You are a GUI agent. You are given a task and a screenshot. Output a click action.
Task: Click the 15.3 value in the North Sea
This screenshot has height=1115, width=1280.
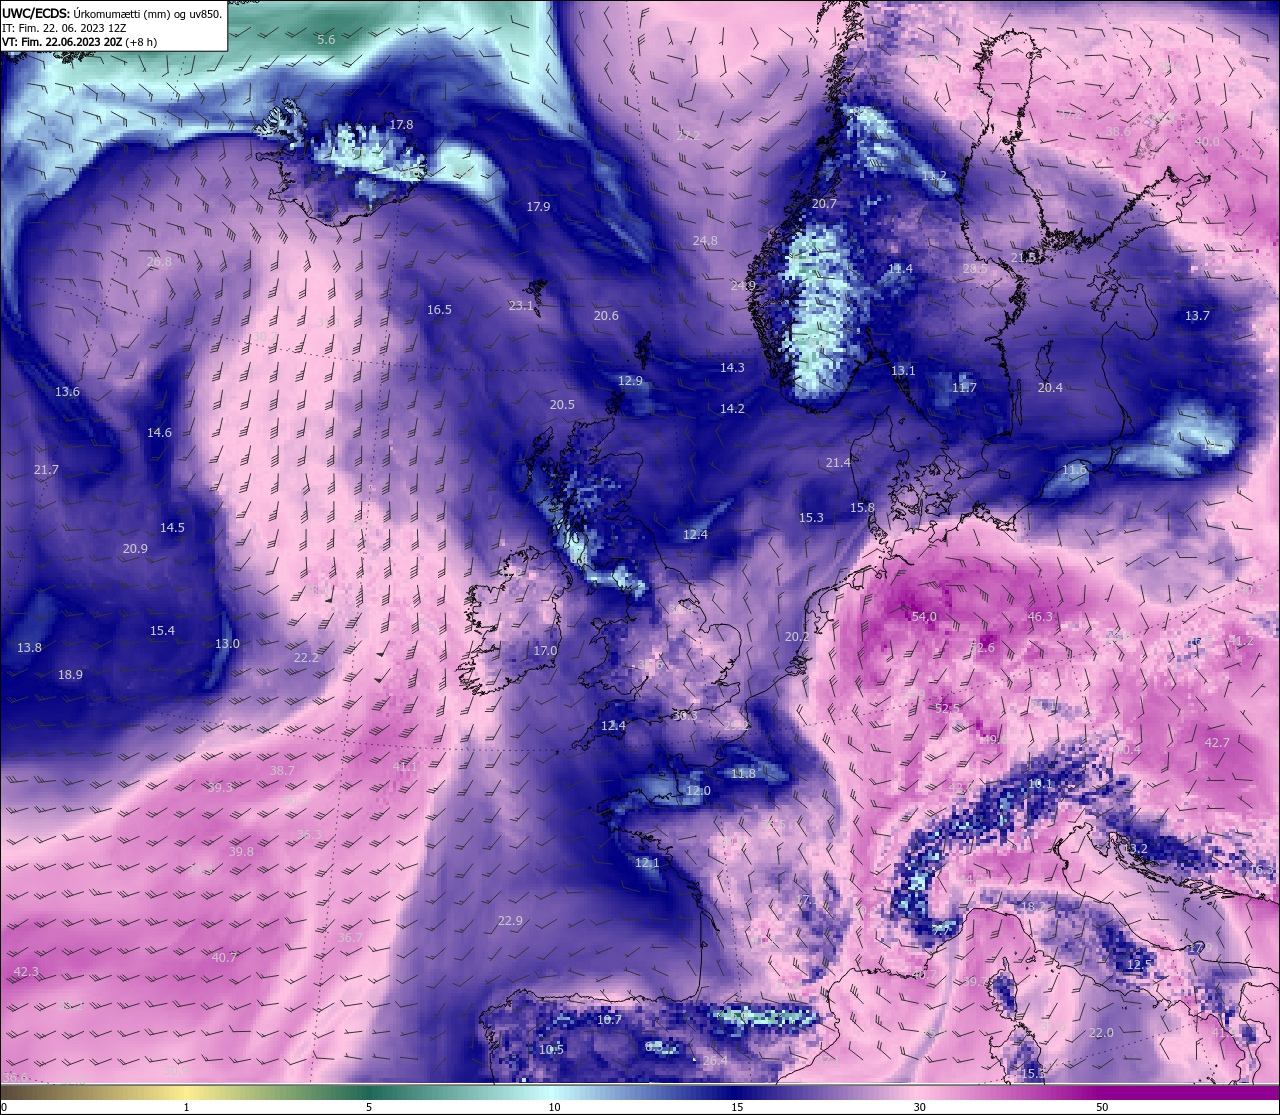pos(811,518)
